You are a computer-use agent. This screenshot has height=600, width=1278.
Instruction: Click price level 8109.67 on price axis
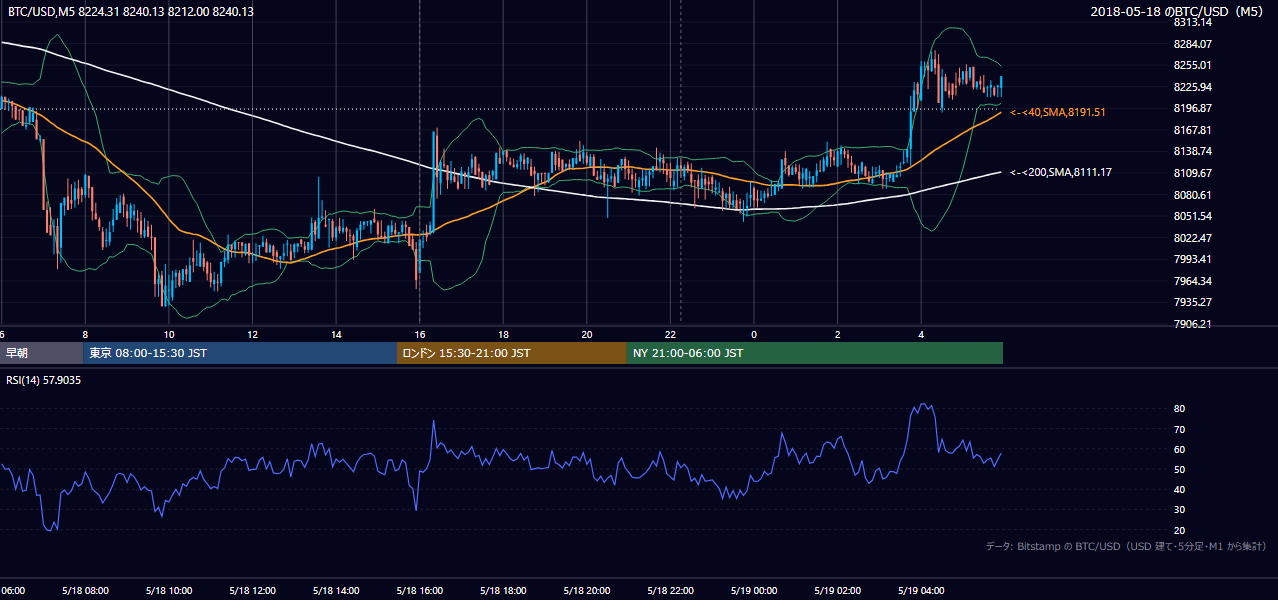point(1192,173)
